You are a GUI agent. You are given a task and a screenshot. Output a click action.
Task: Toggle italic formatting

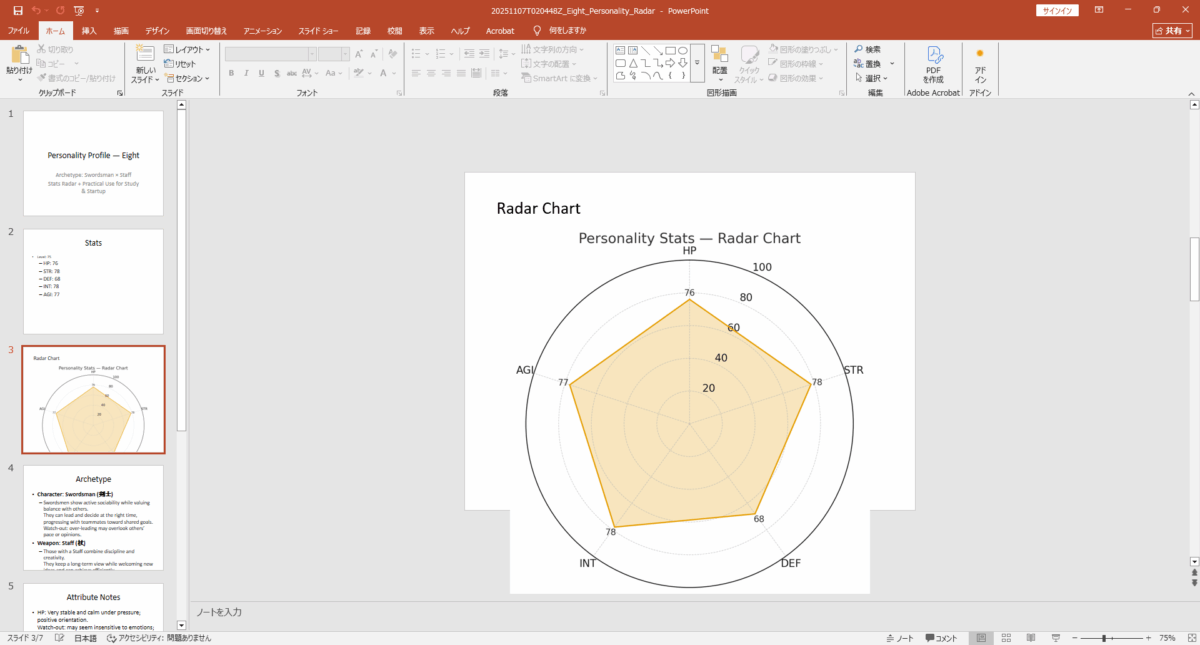click(246, 73)
